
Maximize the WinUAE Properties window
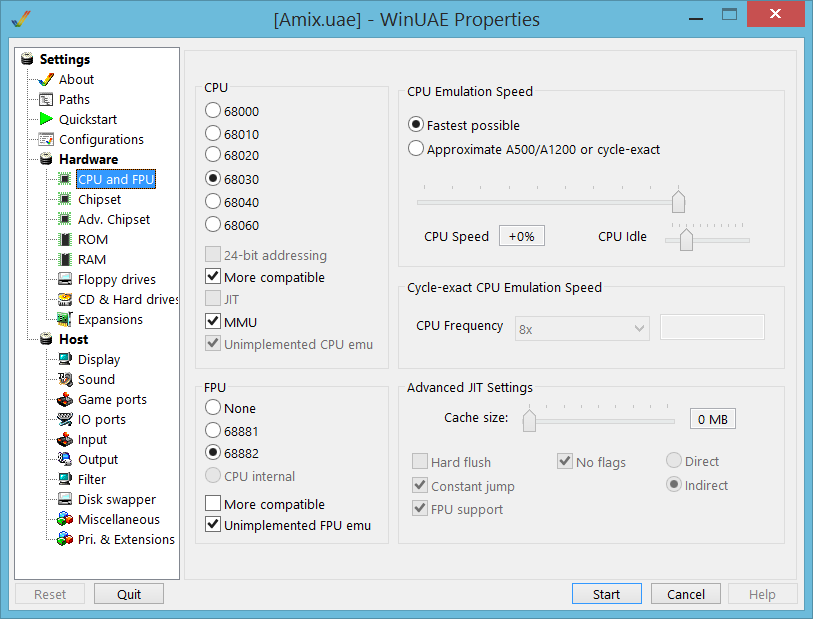729,15
